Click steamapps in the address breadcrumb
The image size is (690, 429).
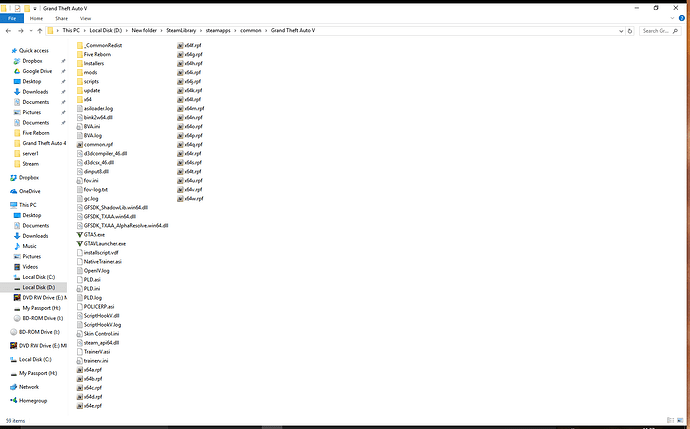point(218,30)
